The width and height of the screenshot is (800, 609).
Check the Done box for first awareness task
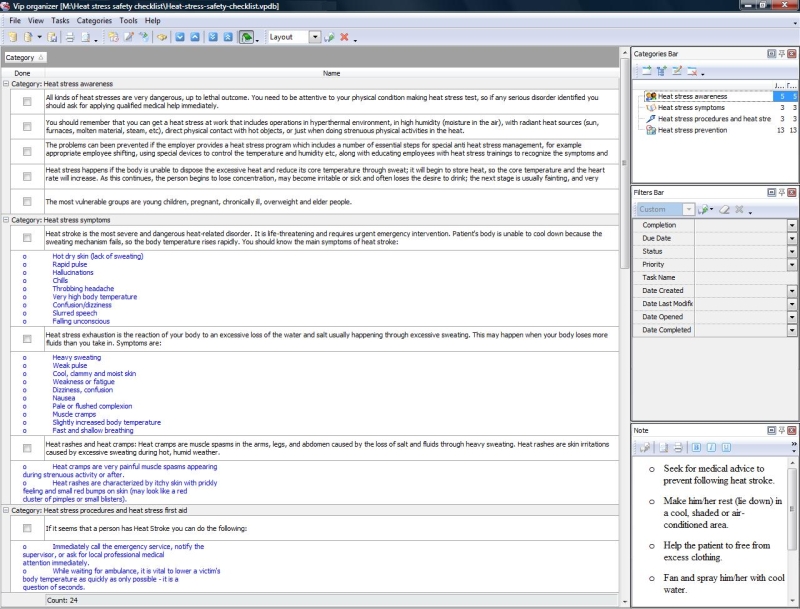(x=27, y=101)
